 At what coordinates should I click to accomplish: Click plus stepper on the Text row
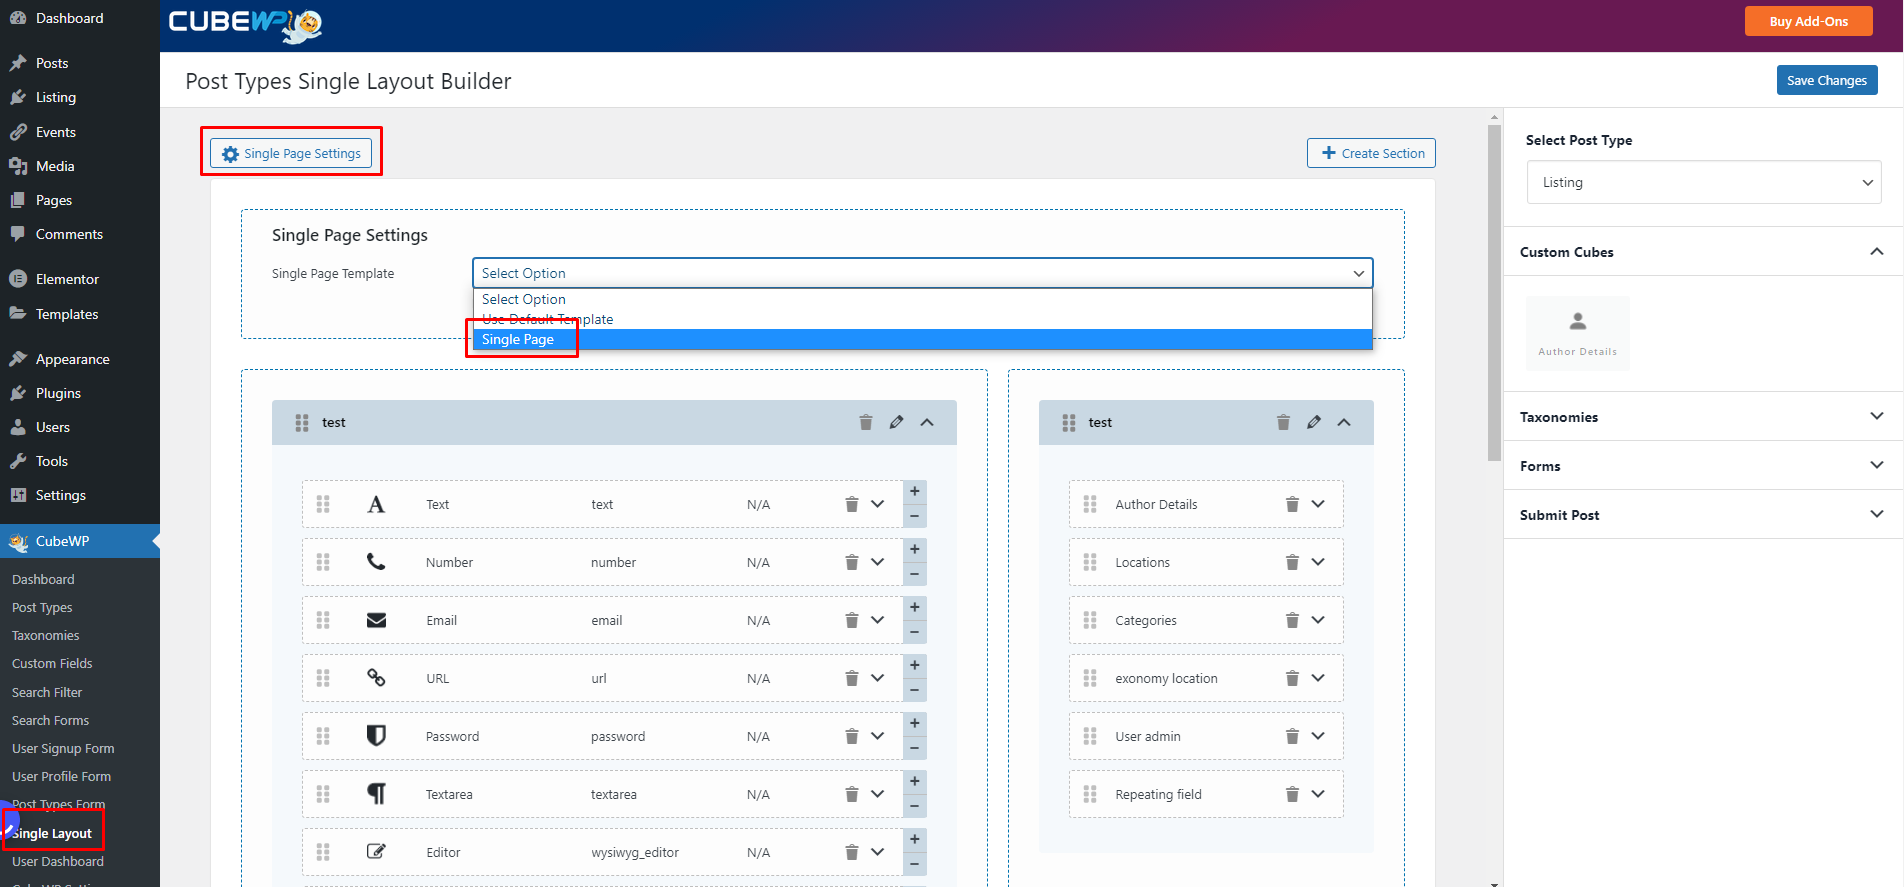(915, 492)
